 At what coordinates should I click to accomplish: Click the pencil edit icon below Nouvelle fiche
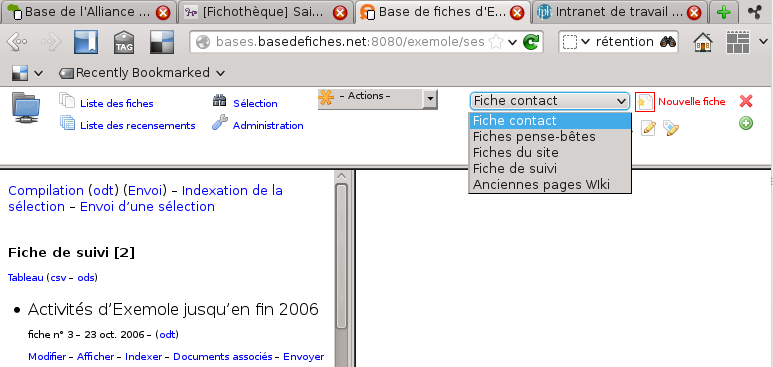[648, 128]
